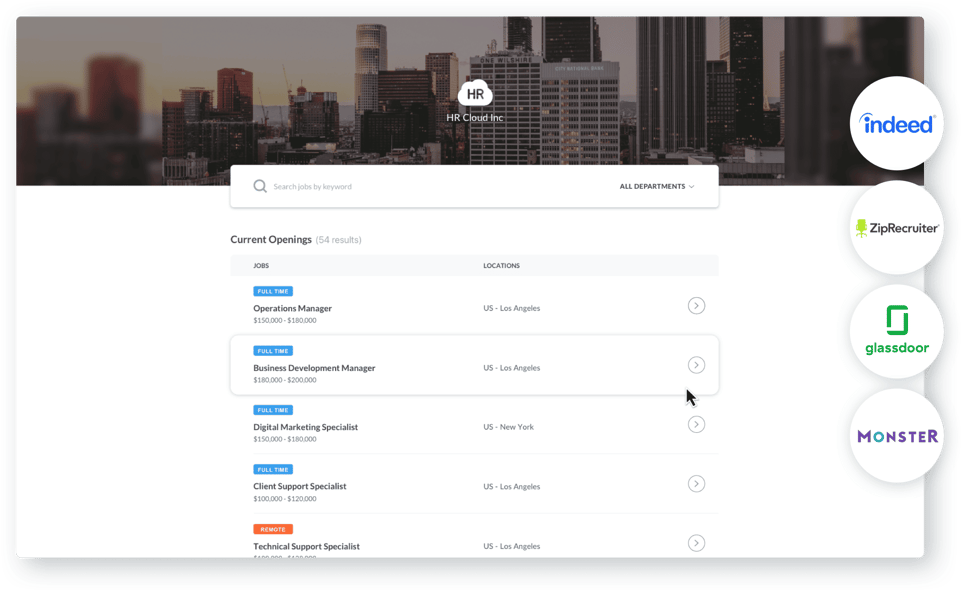Open the Digital Marketing Specialist row arrow
This screenshot has height=591, width=963.
[696, 425]
